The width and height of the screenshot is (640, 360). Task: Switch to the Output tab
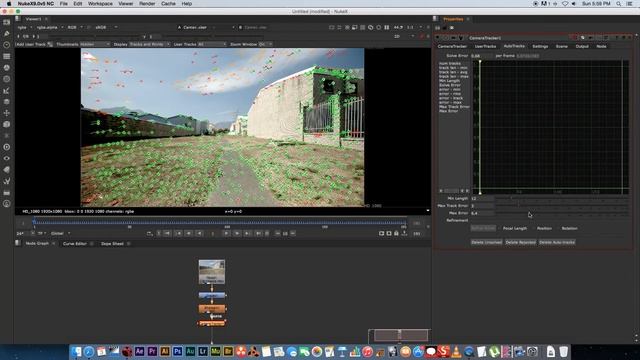582,46
